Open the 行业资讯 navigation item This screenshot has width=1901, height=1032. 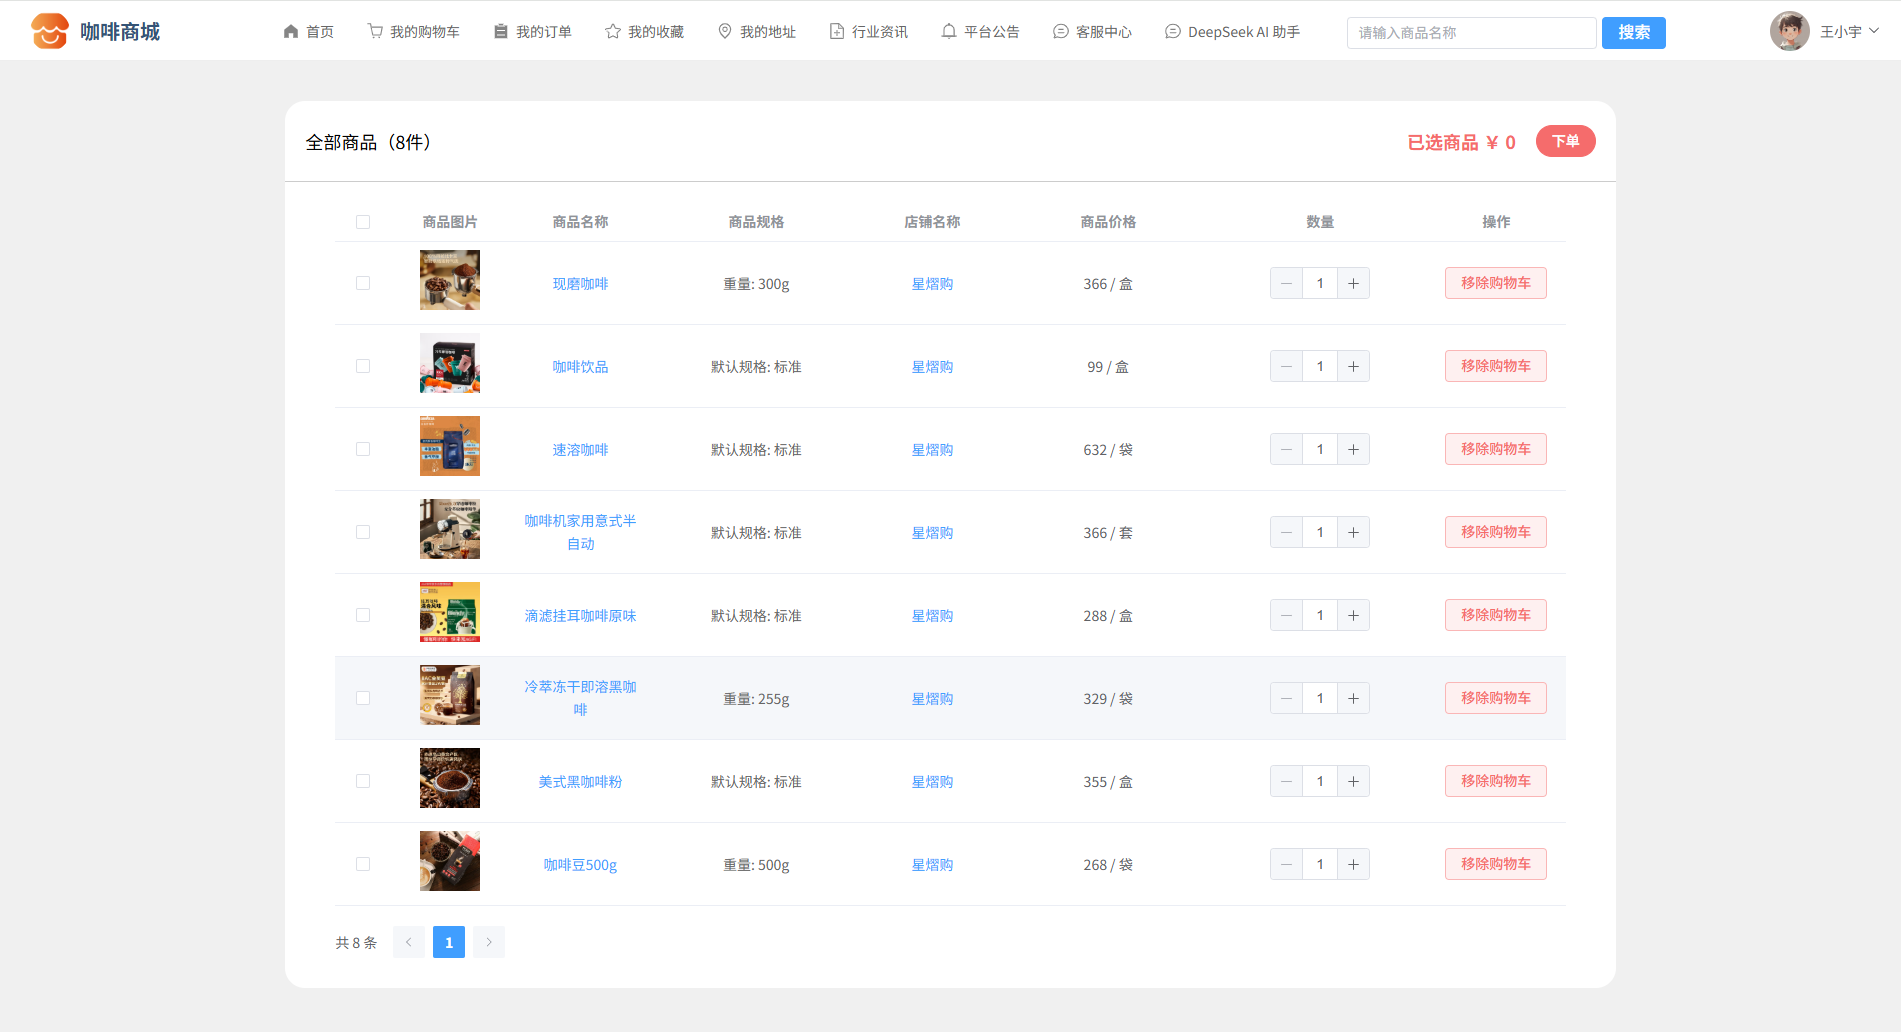click(x=869, y=32)
